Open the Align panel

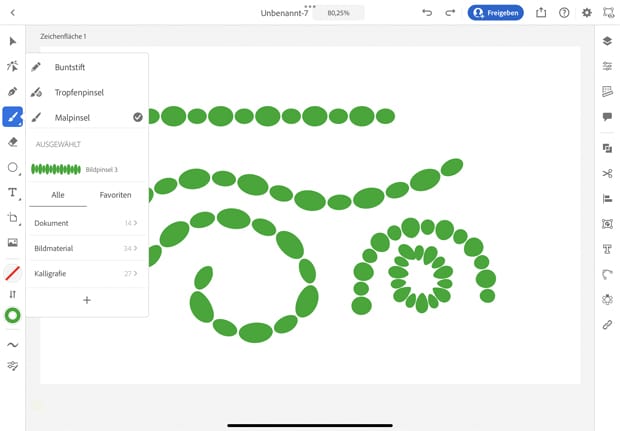[x=607, y=198]
